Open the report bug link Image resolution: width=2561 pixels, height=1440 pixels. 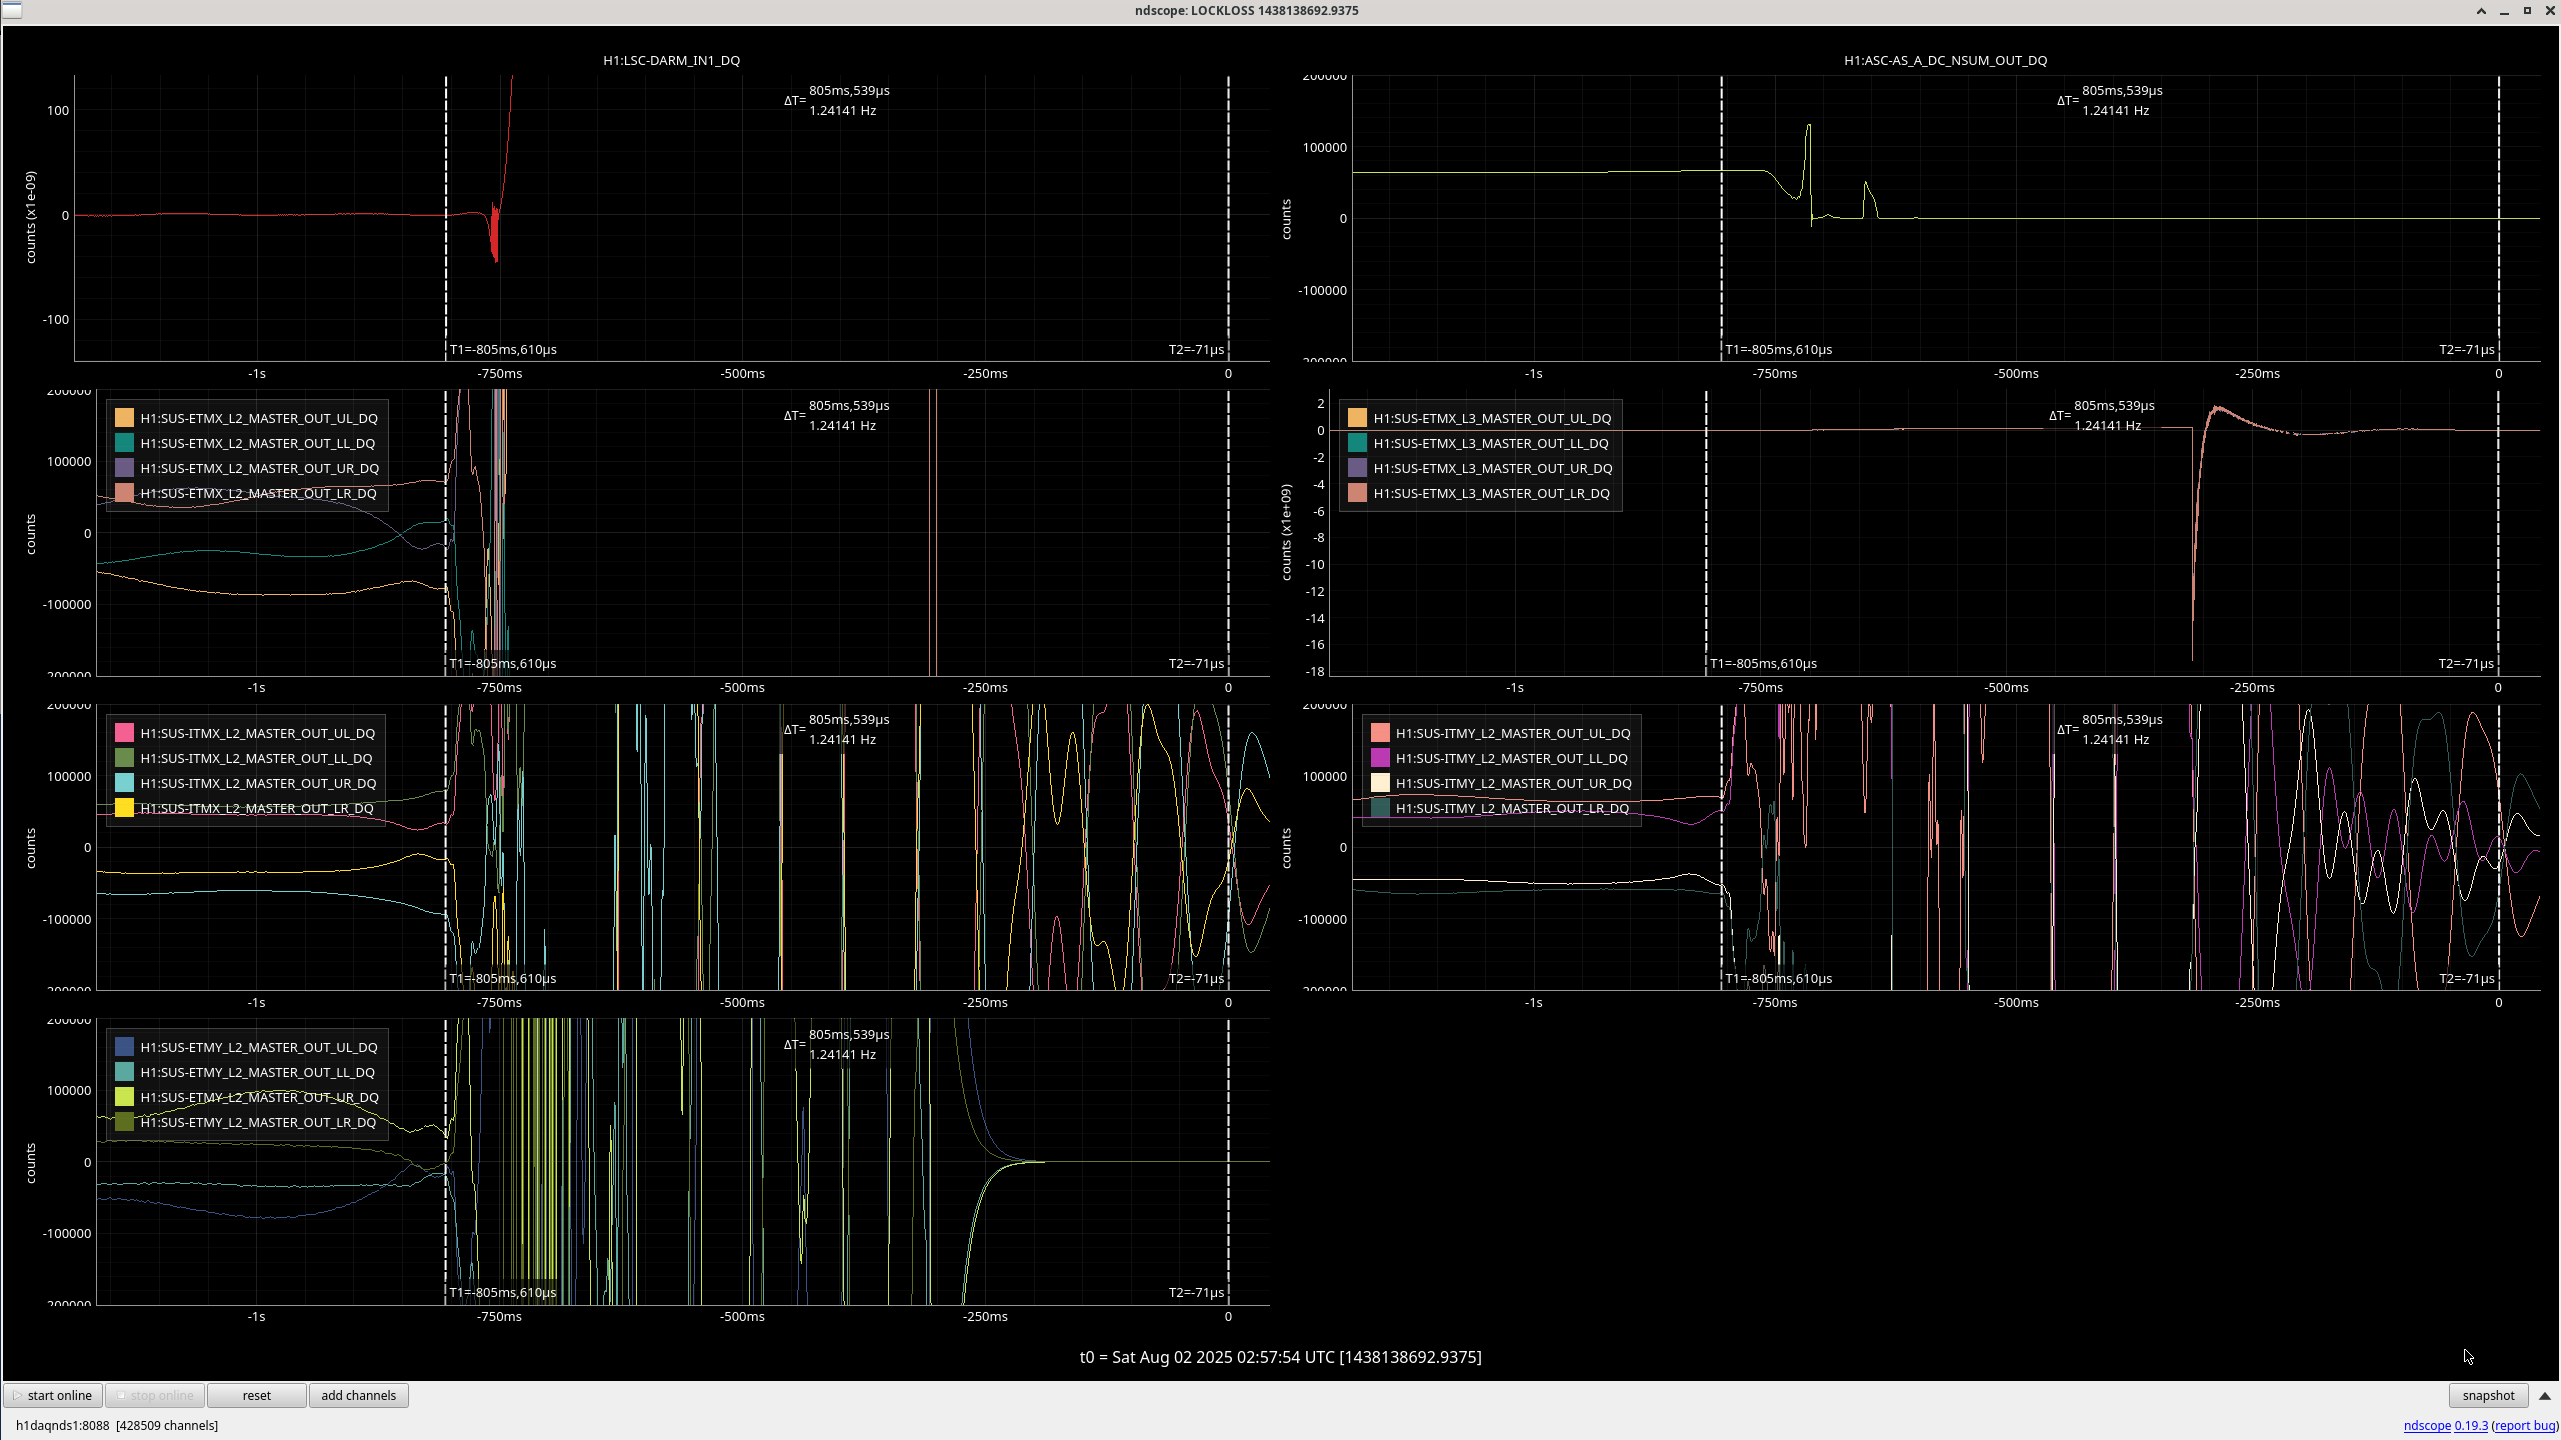[x=2525, y=1425]
